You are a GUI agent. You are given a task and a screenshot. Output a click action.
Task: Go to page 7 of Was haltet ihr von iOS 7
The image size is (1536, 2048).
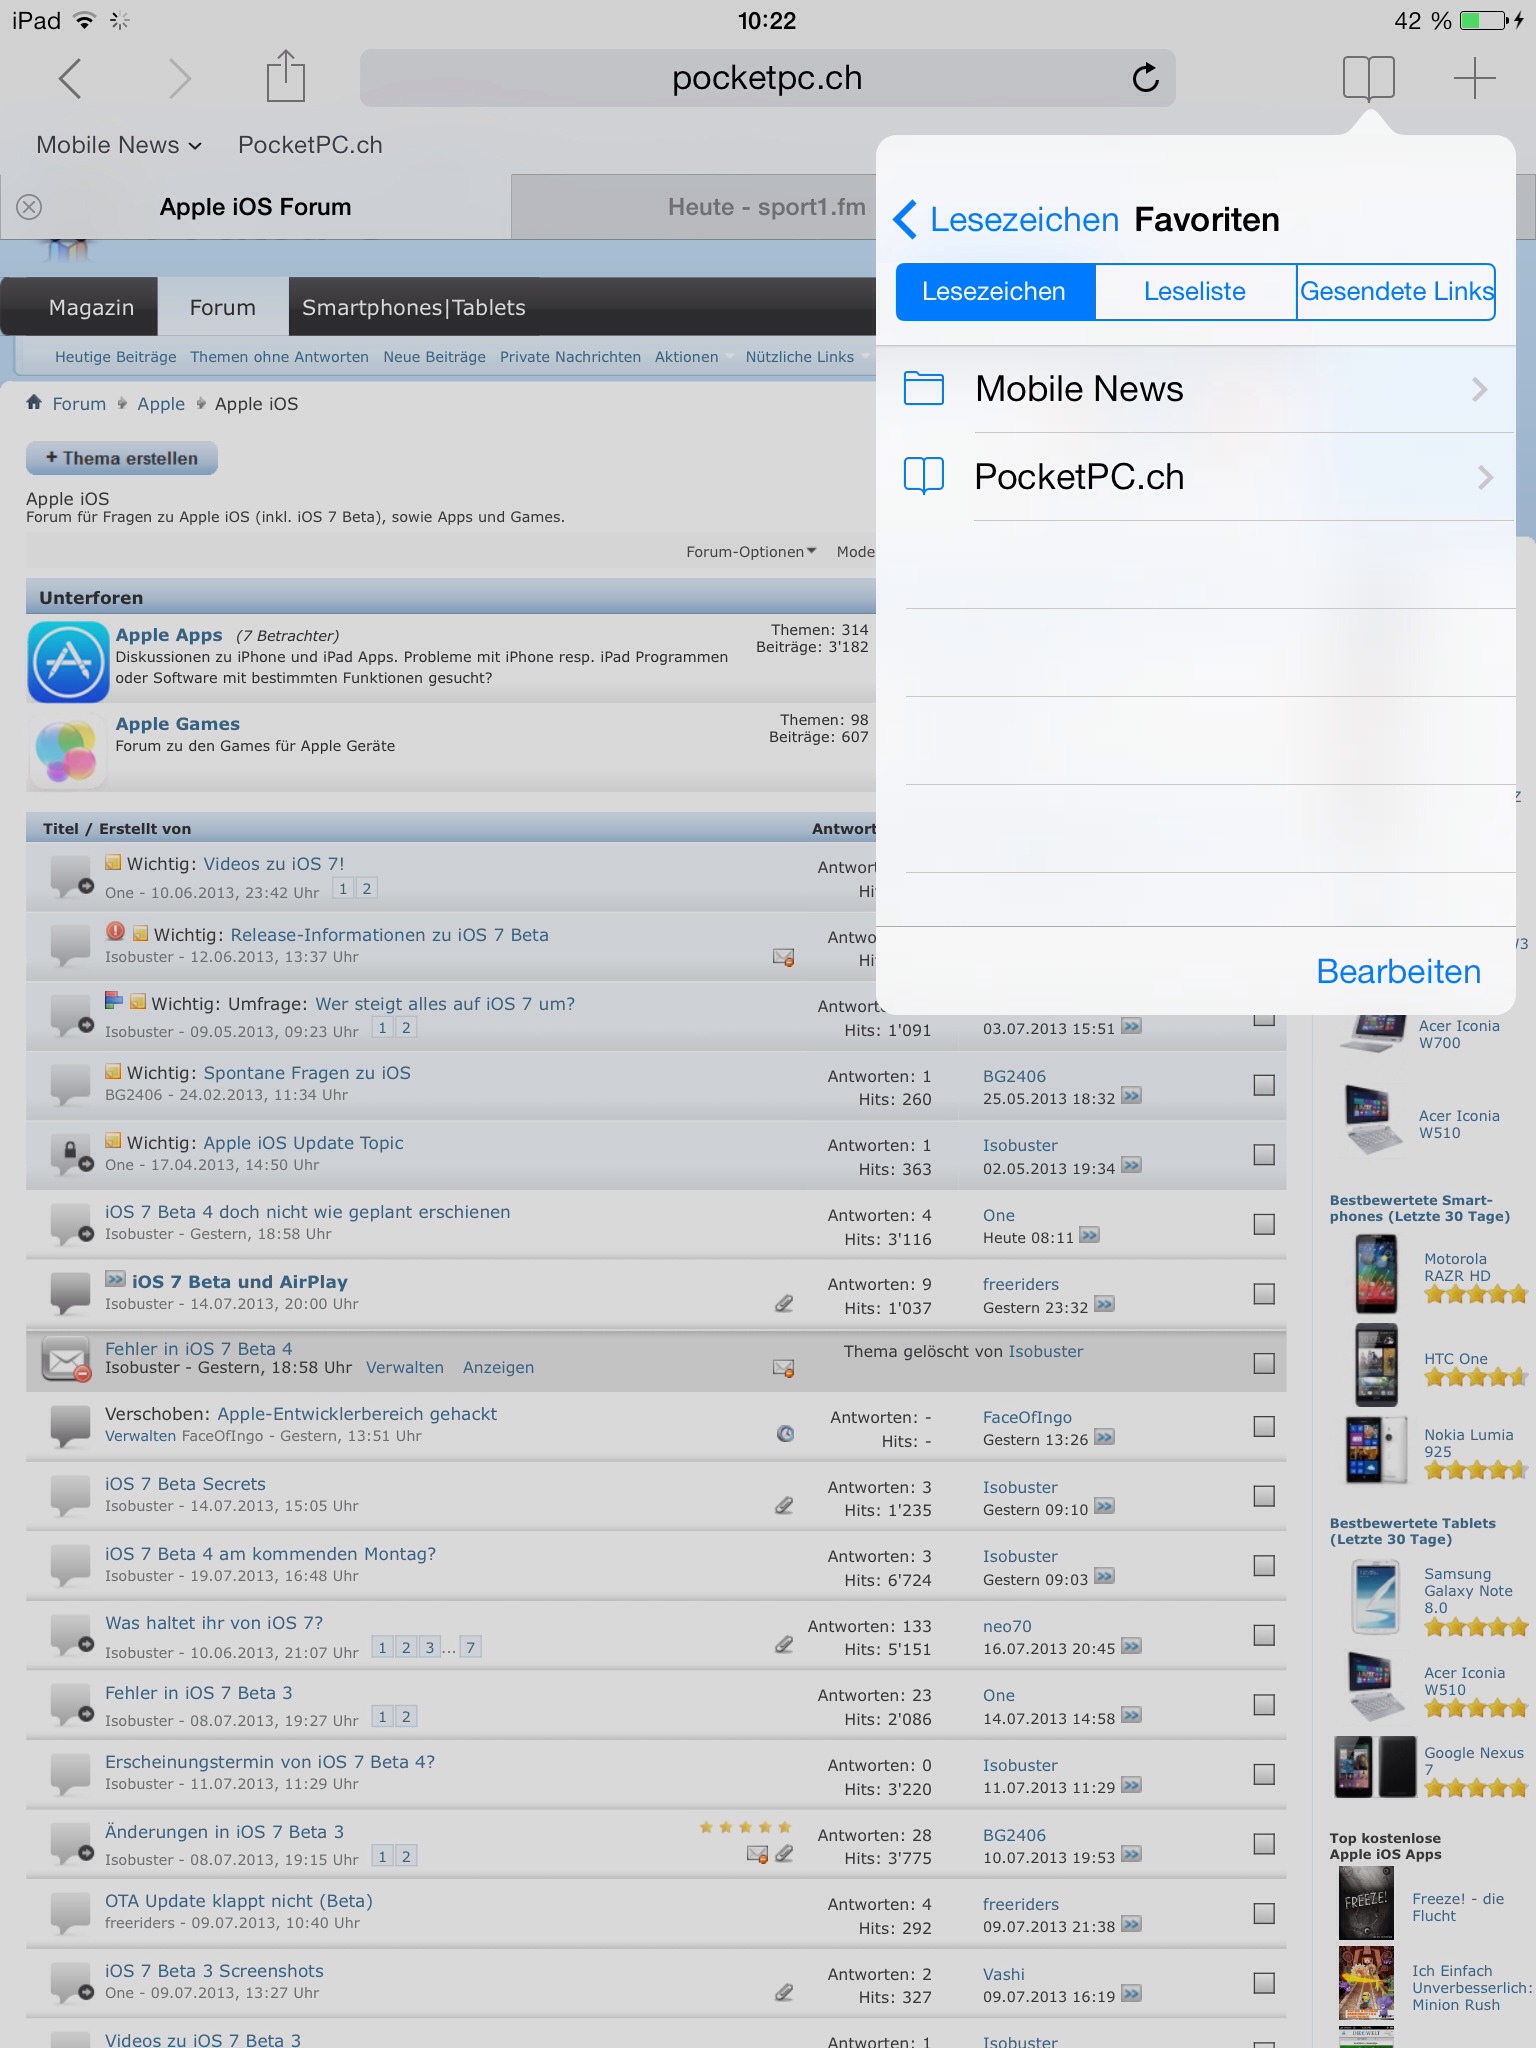[x=470, y=1647]
